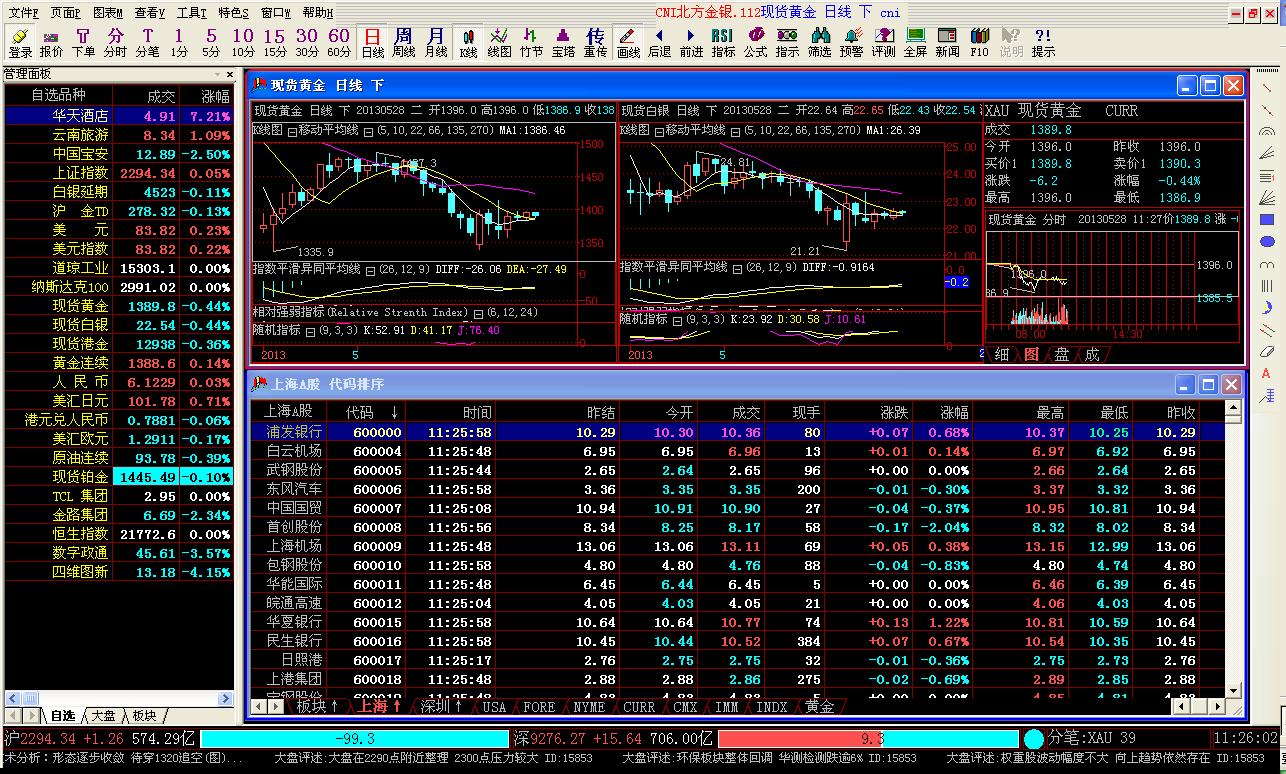Toggle the 月线 monthly period button
The height and width of the screenshot is (774, 1286).
pyautogui.click(x=436, y=42)
